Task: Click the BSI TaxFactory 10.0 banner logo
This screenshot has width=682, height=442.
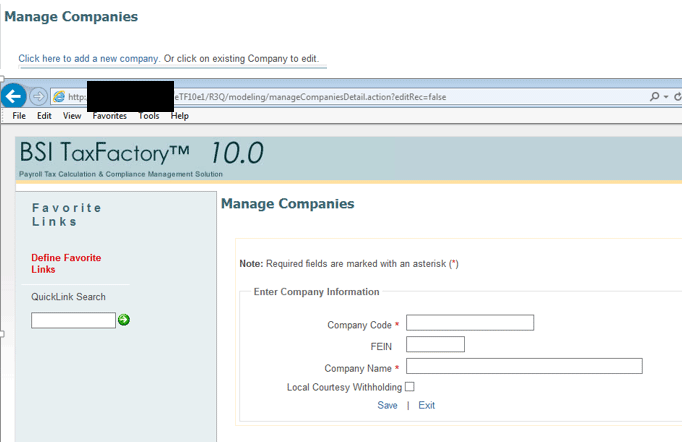Action: (x=142, y=153)
